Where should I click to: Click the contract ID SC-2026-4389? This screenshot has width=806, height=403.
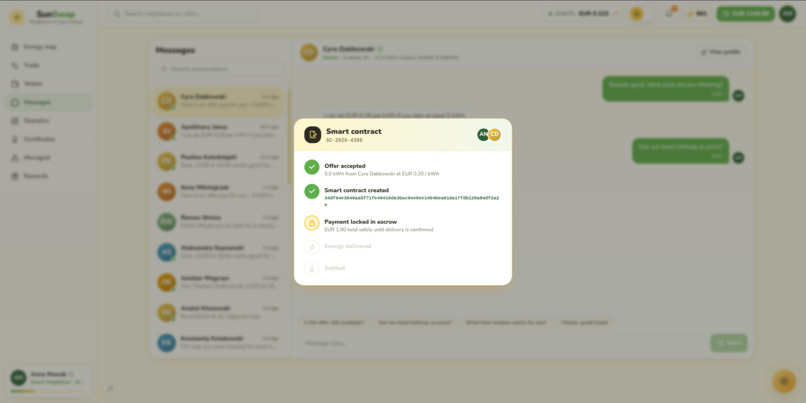point(344,140)
